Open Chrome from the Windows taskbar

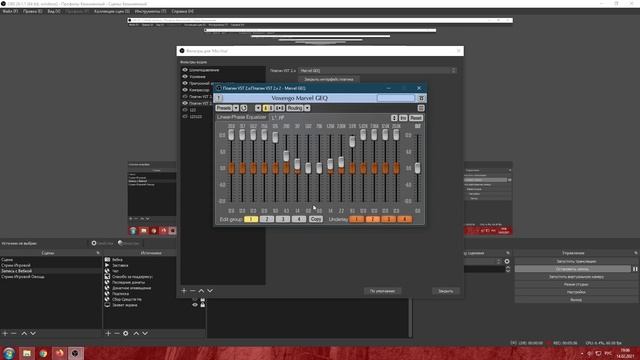(43, 353)
